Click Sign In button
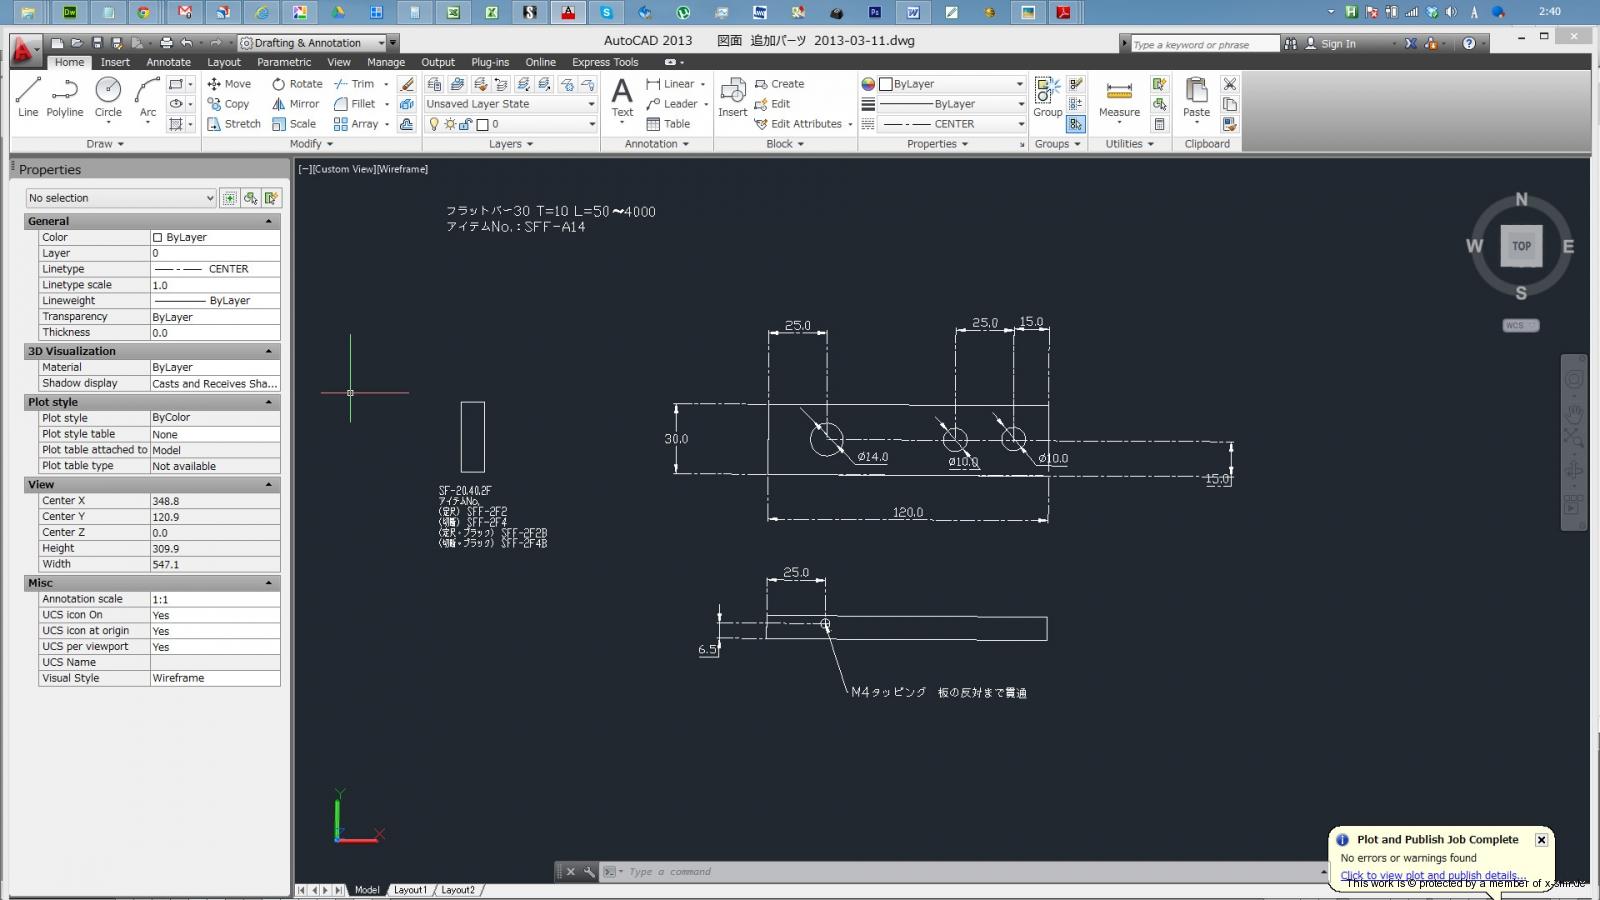This screenshot has width=1600, height=900. pyautogui.click(x=1337, y=44)
